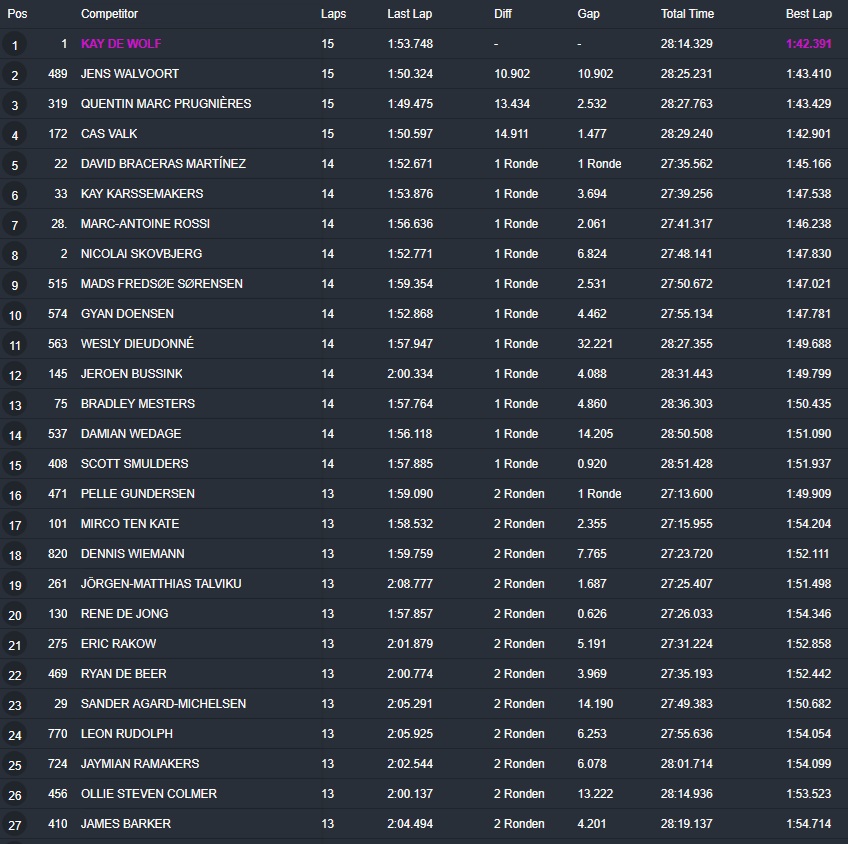Select rider number 489 cell

(x=57, y=74)
